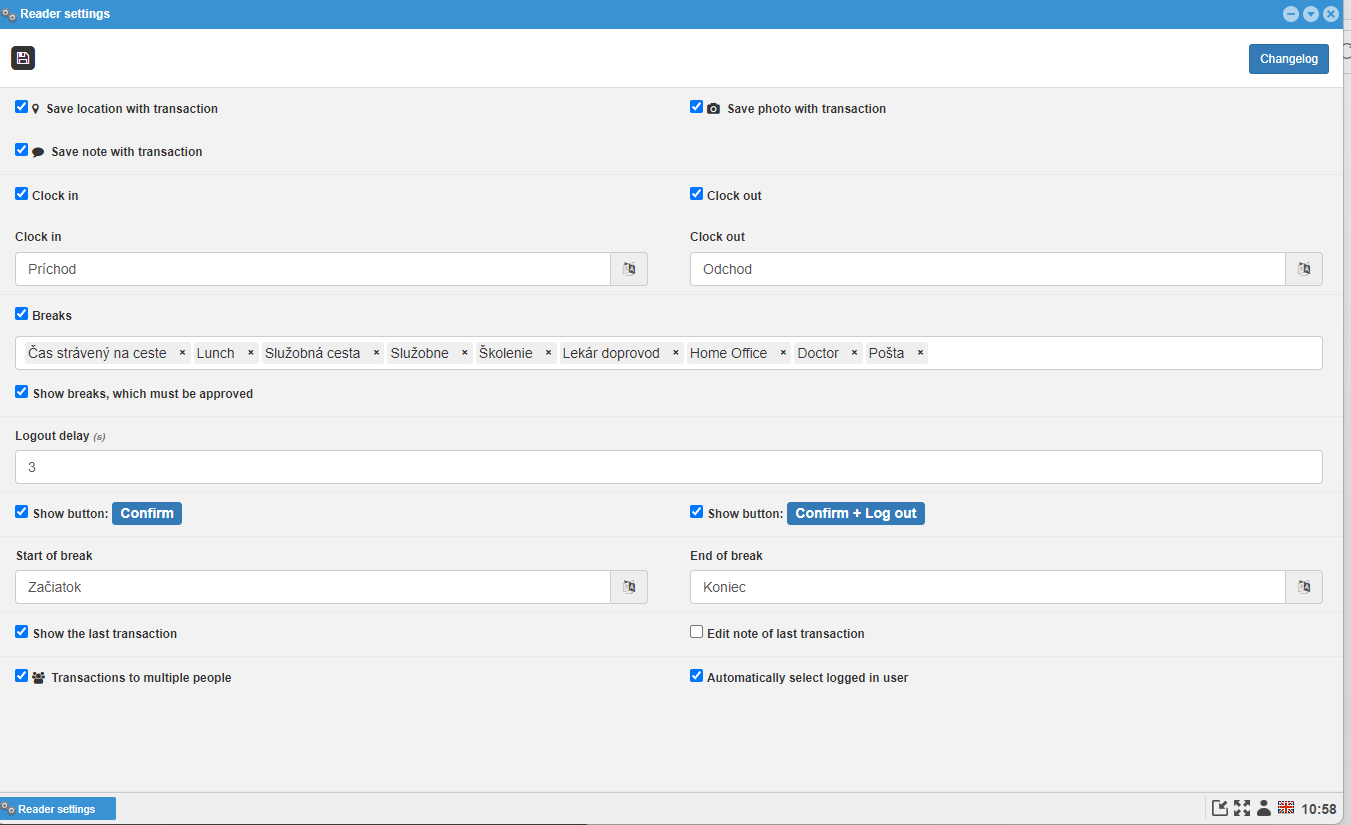This screenshot has width=1351, height=825.
Task: Select the Reader settings taskbar tab
Action: pyautogui.click(x=57, y=808)
